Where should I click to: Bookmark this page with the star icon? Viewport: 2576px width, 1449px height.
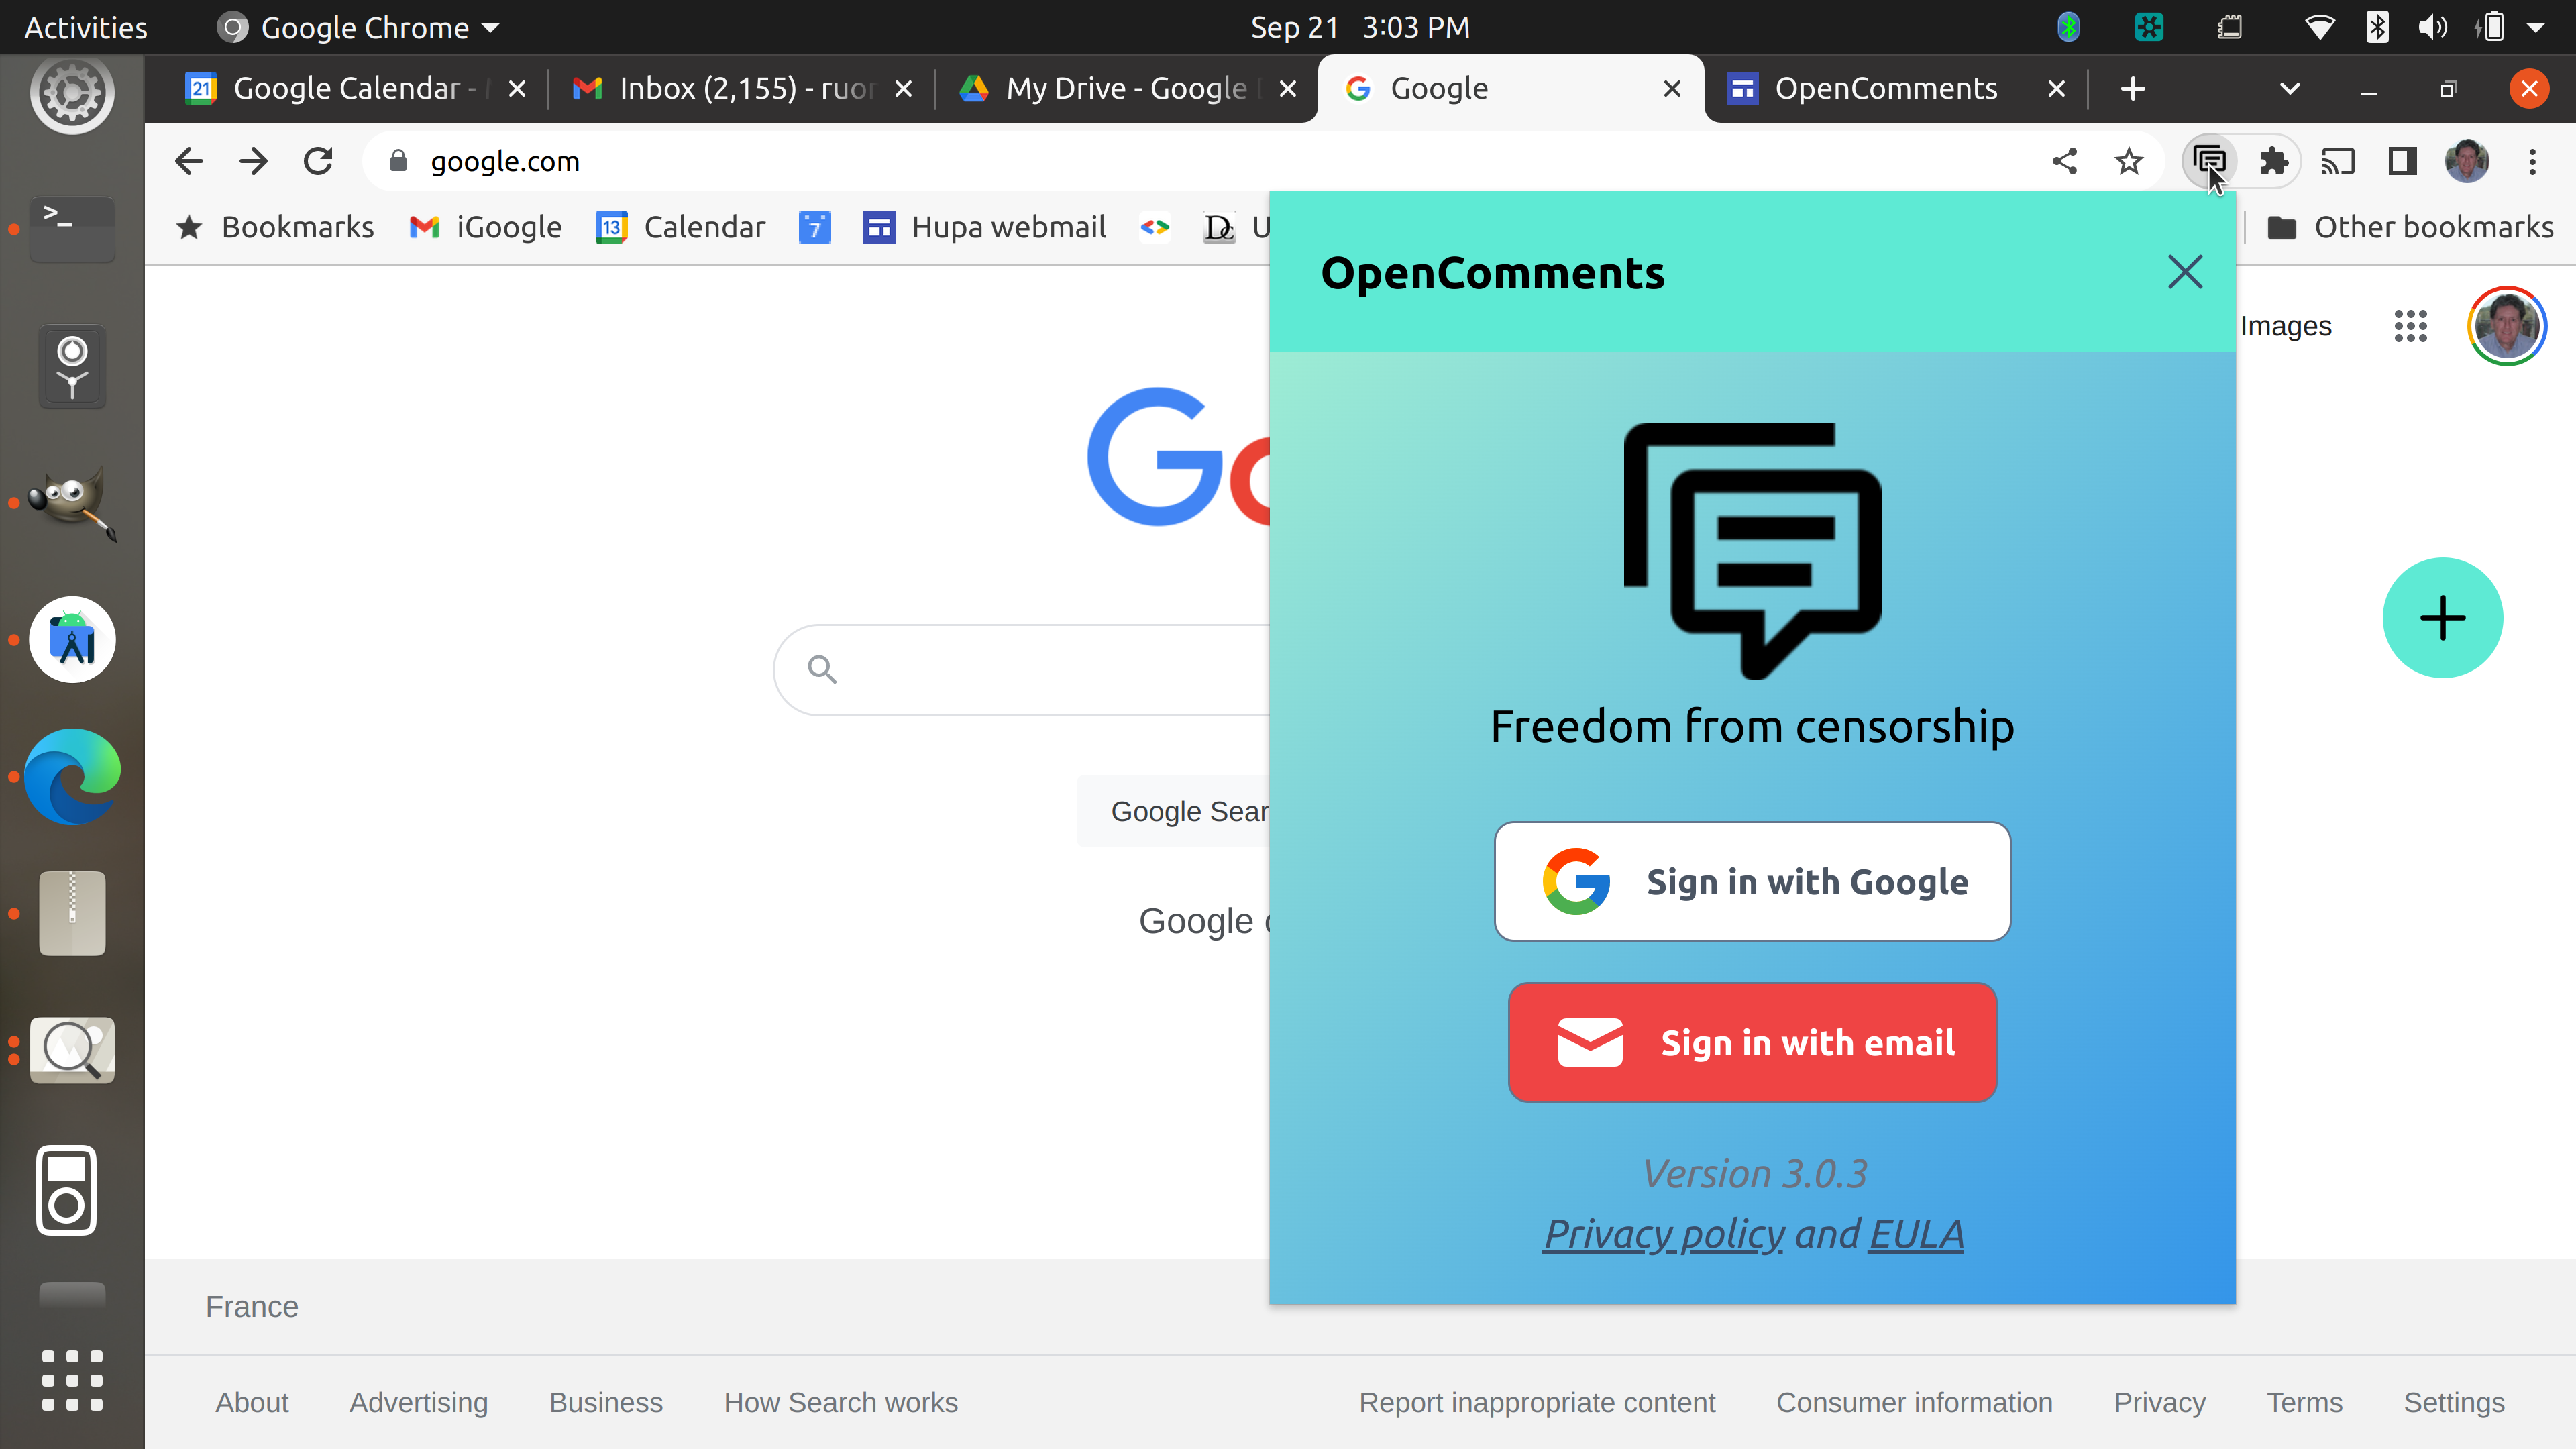[x=2129, y=161]
